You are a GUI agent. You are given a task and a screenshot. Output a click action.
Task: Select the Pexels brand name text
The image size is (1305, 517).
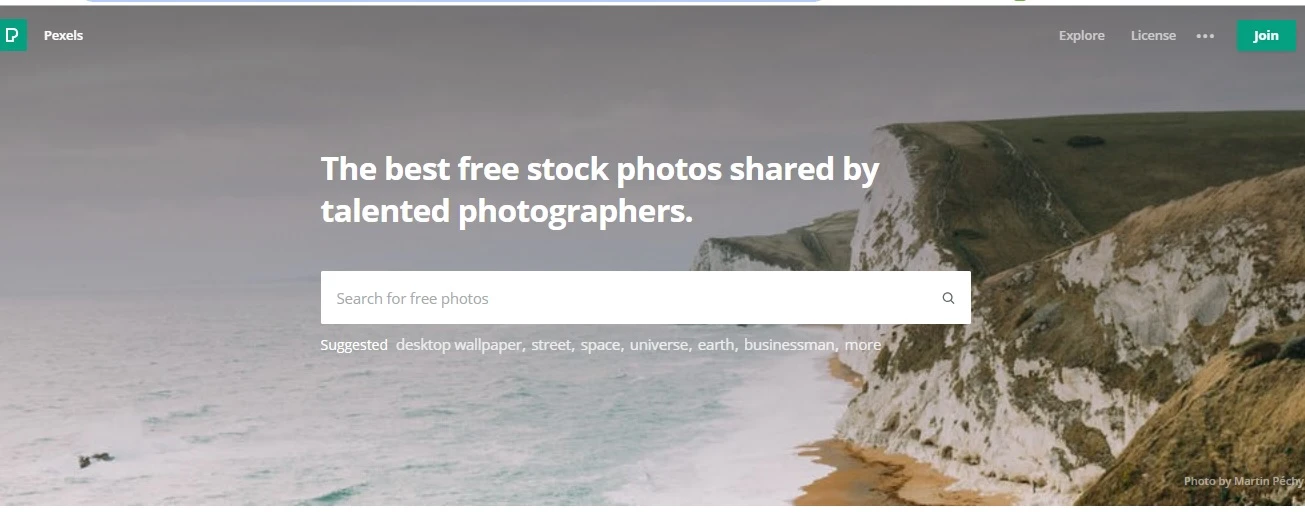[63, 36]
